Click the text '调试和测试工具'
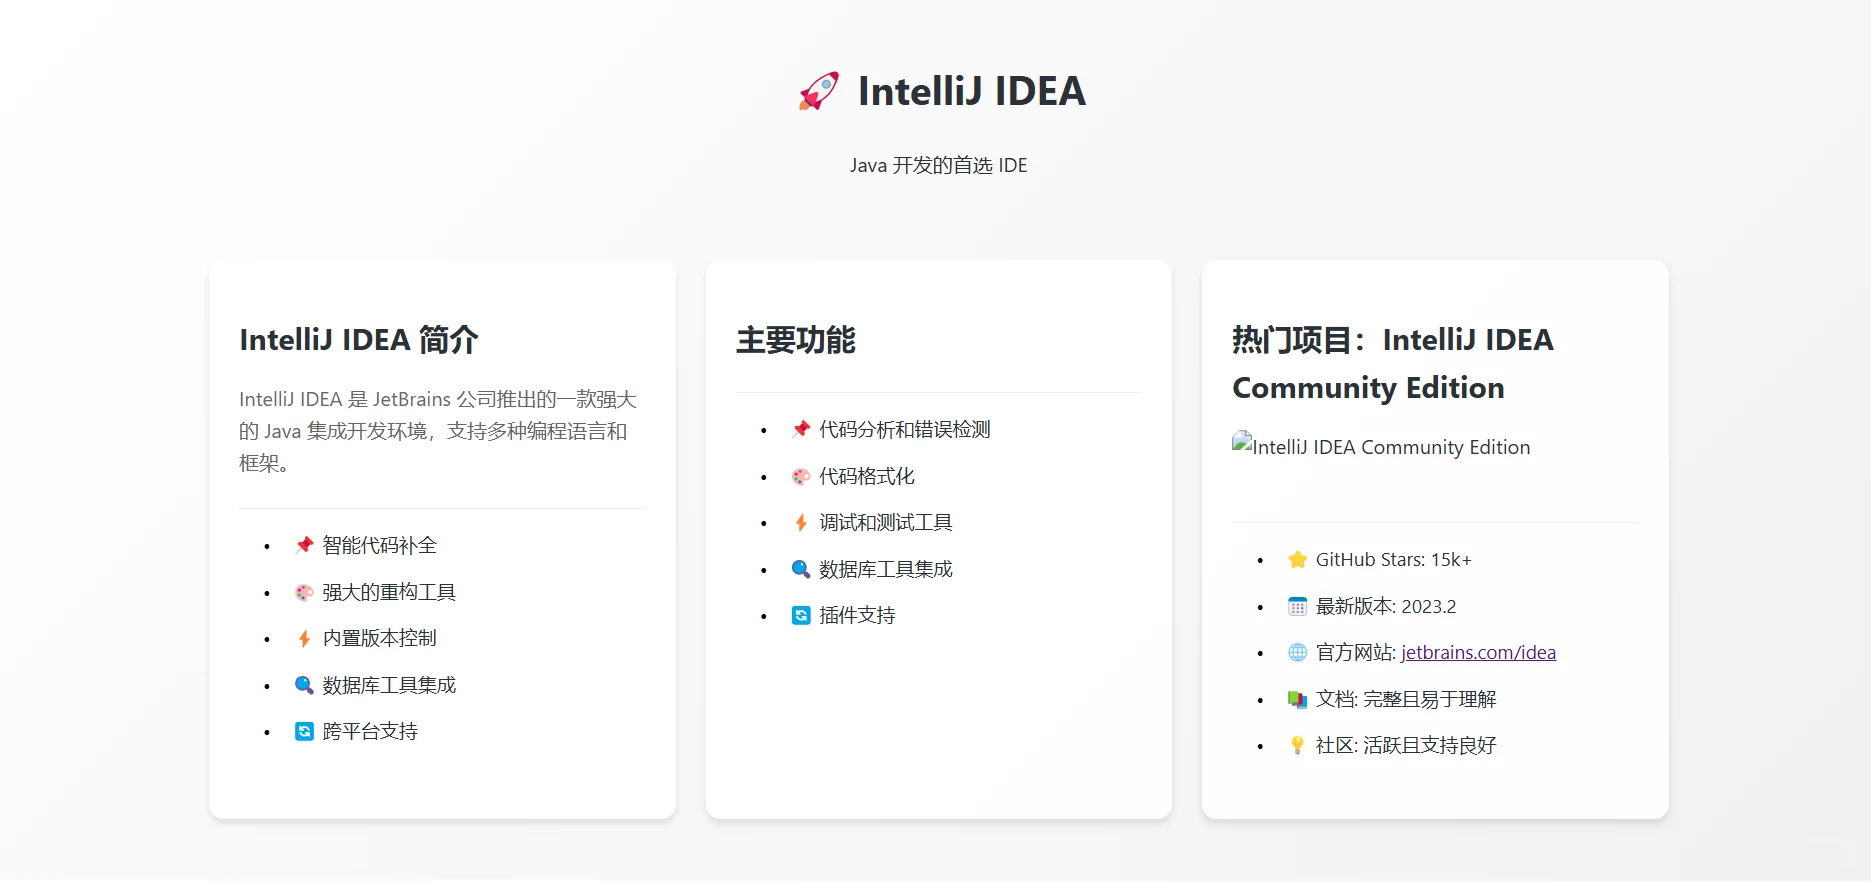 [x=886, y=522]
